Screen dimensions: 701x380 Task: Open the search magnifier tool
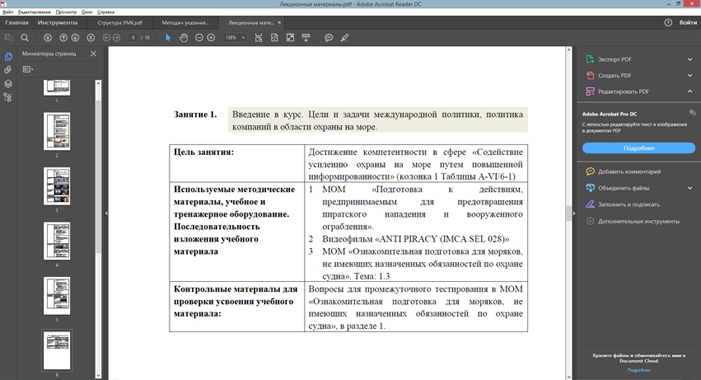25,38
